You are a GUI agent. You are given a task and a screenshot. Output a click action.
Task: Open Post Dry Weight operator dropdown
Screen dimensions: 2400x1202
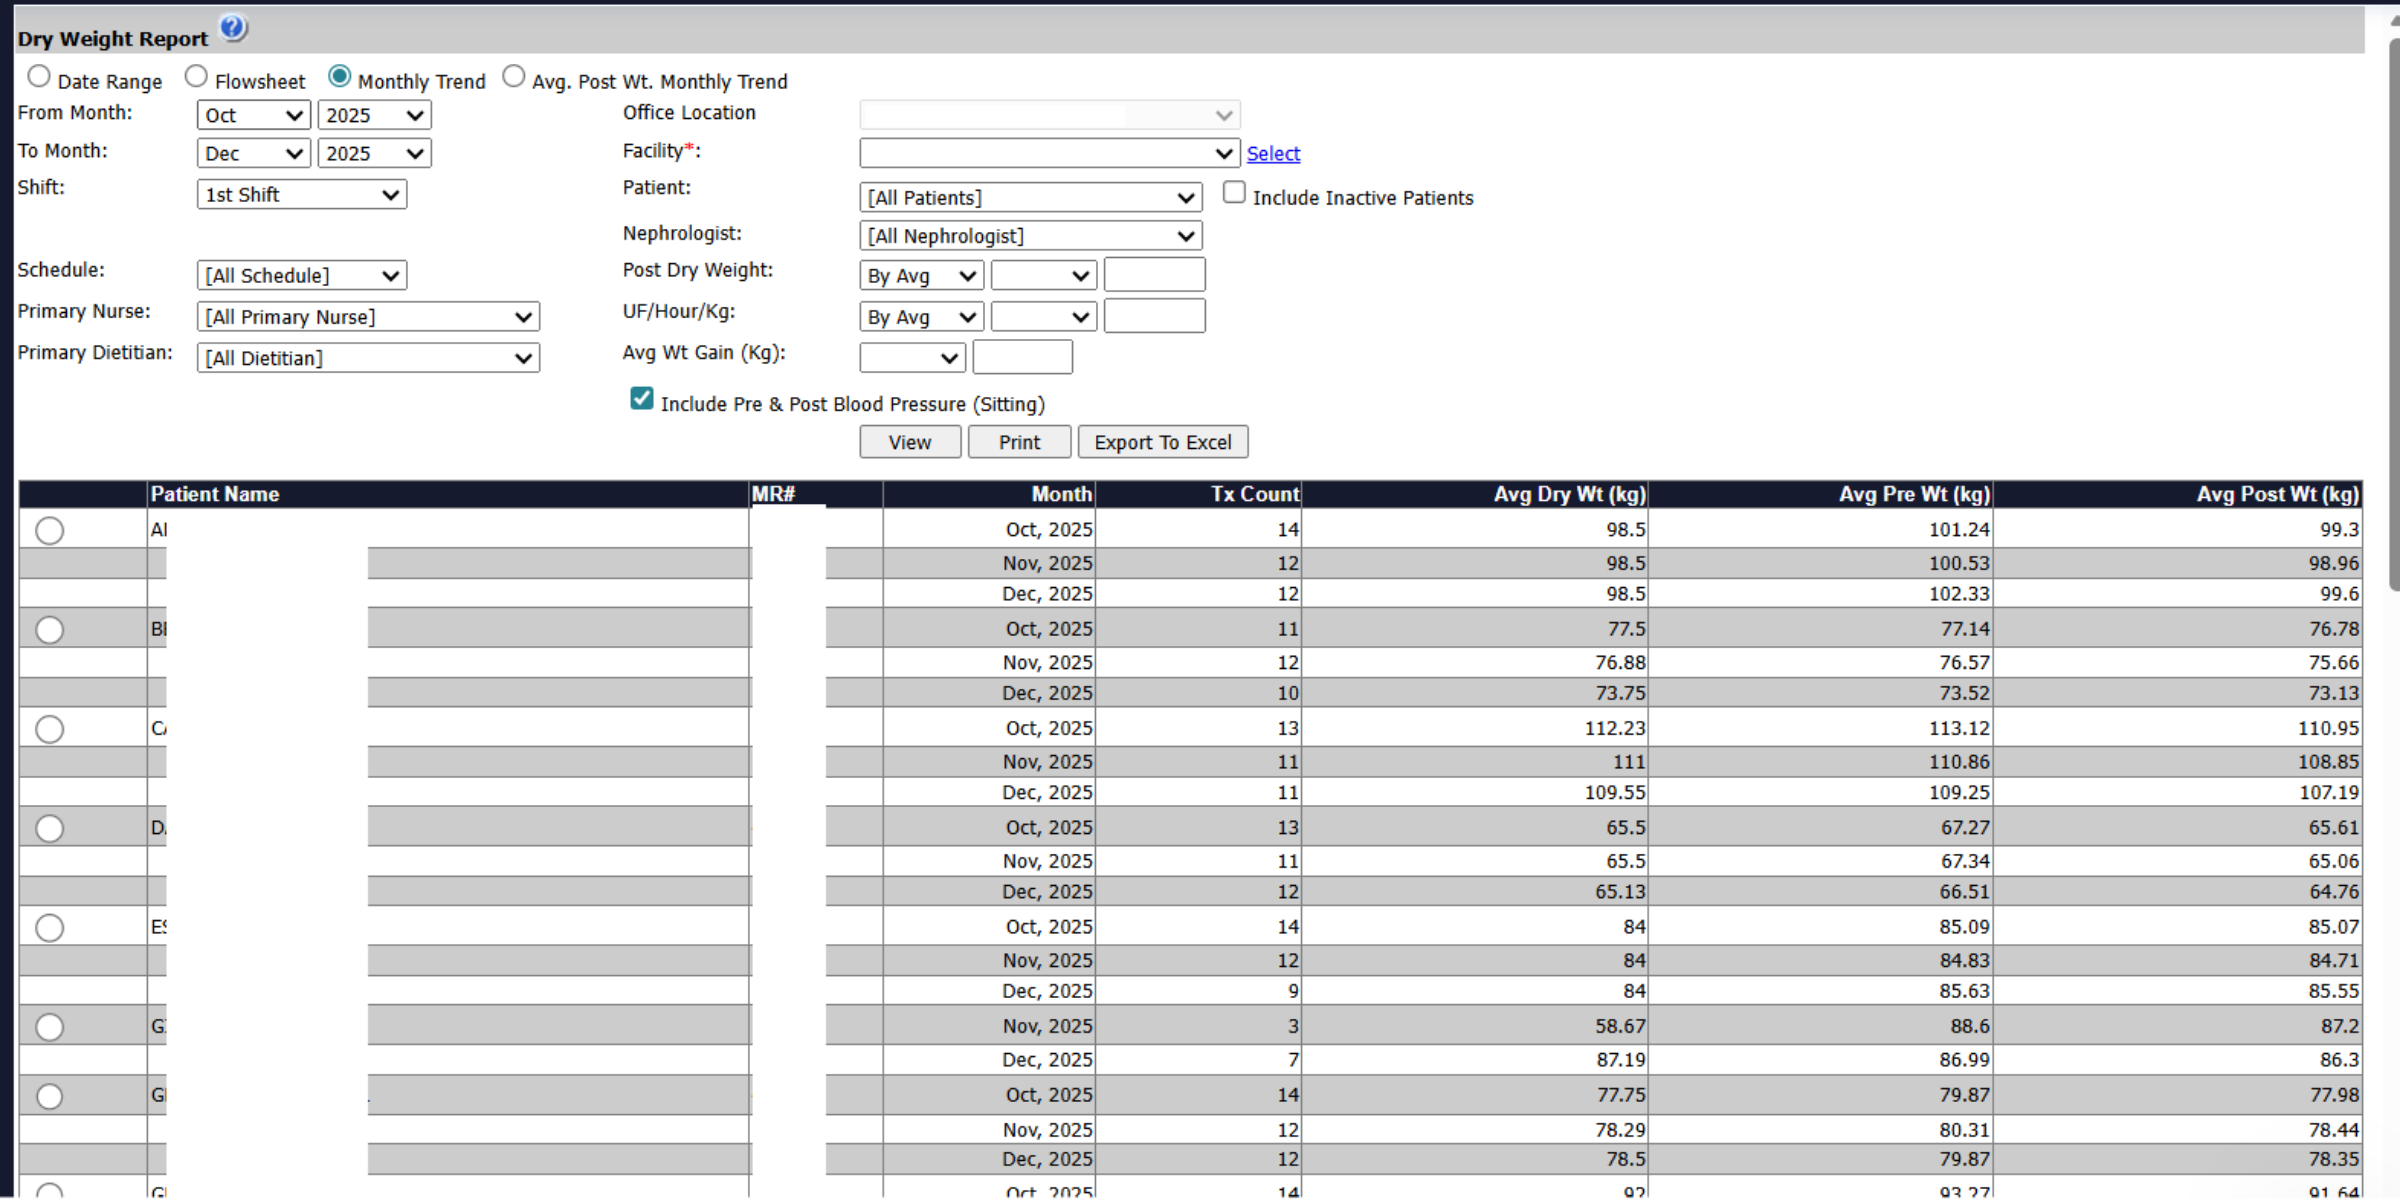coord(1044,275)
